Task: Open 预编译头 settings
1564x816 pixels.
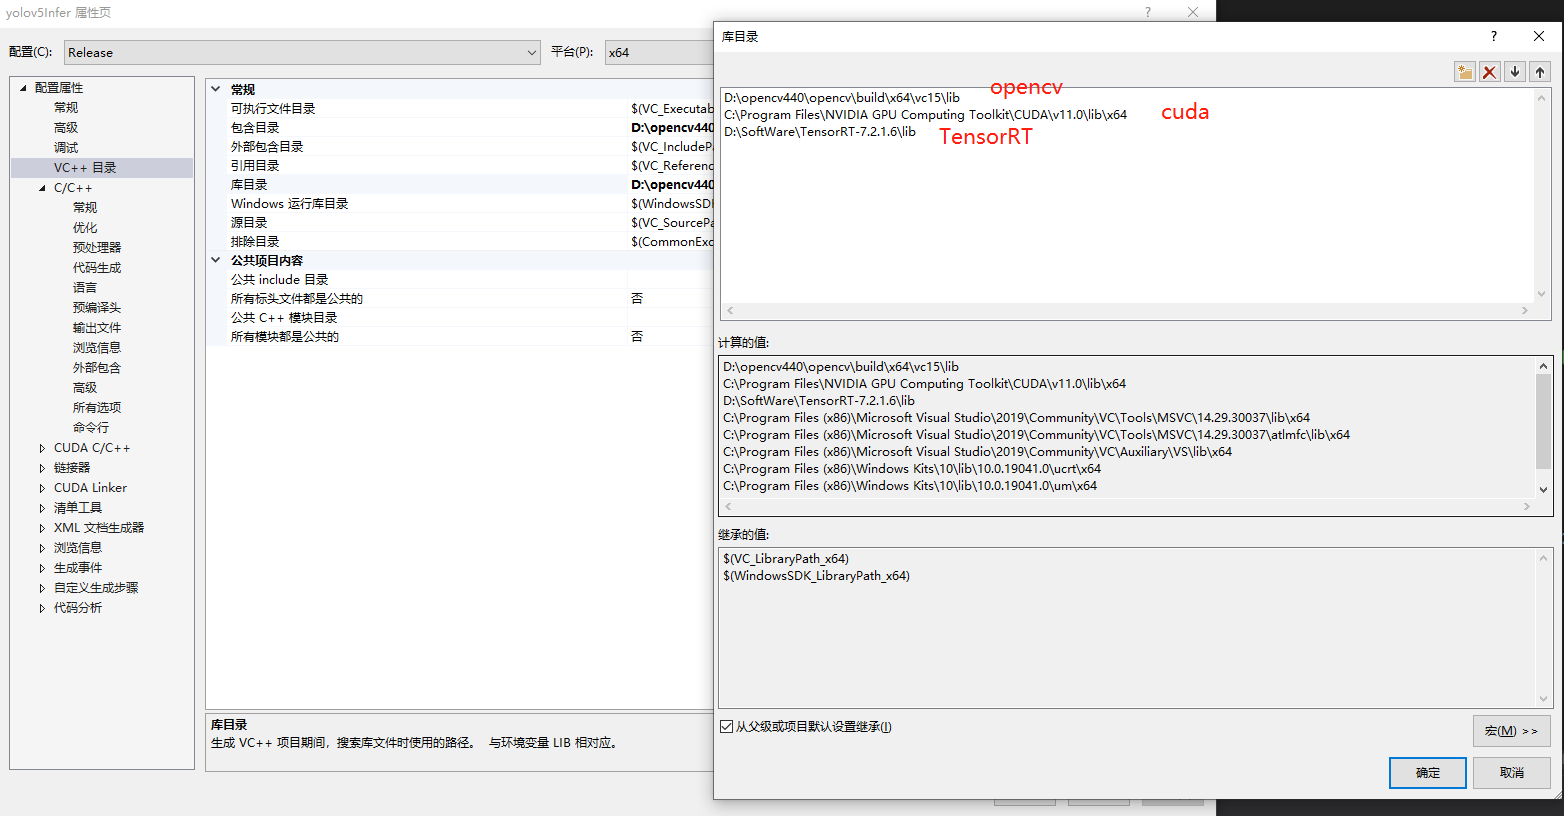Action: coord(97,308)
